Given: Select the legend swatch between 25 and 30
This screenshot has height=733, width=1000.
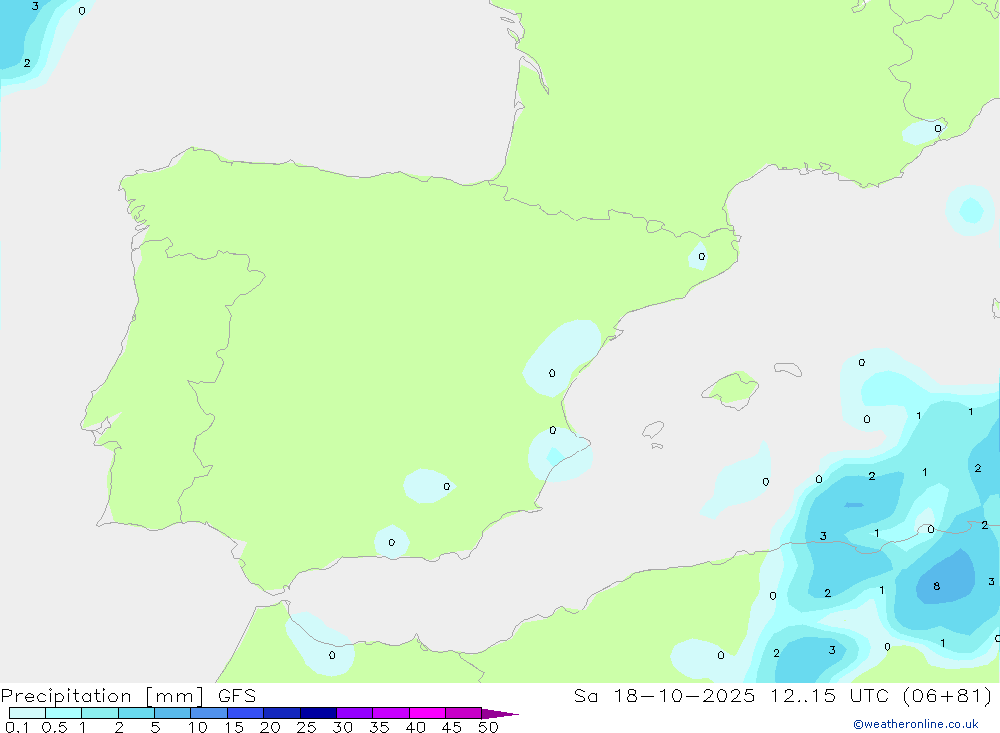Looking at the screenshot, I should [318, 713].
